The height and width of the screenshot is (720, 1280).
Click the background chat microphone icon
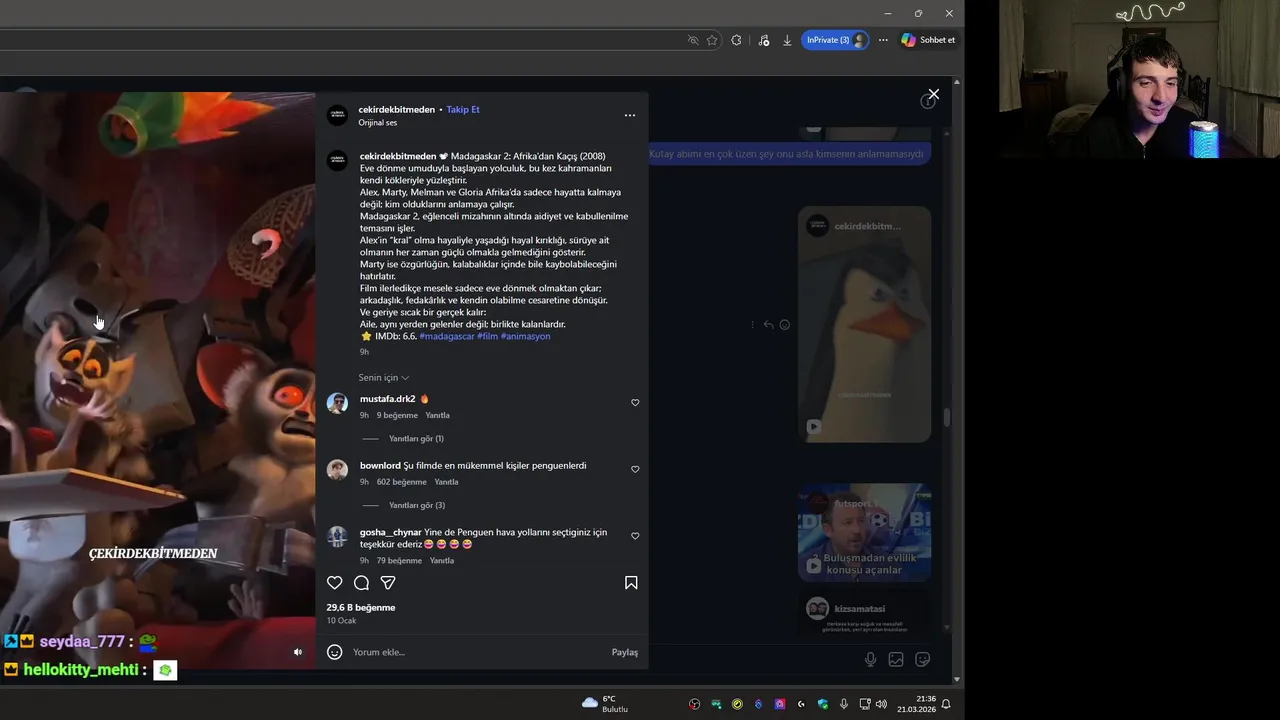point(871,659)
